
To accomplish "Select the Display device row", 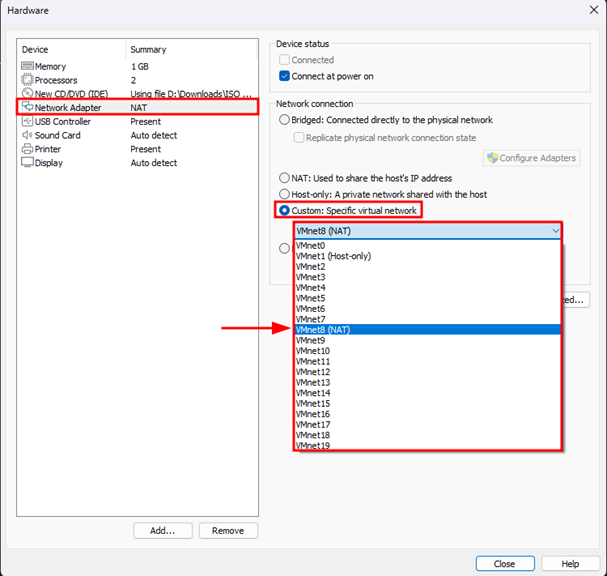I will pos(137,163).
